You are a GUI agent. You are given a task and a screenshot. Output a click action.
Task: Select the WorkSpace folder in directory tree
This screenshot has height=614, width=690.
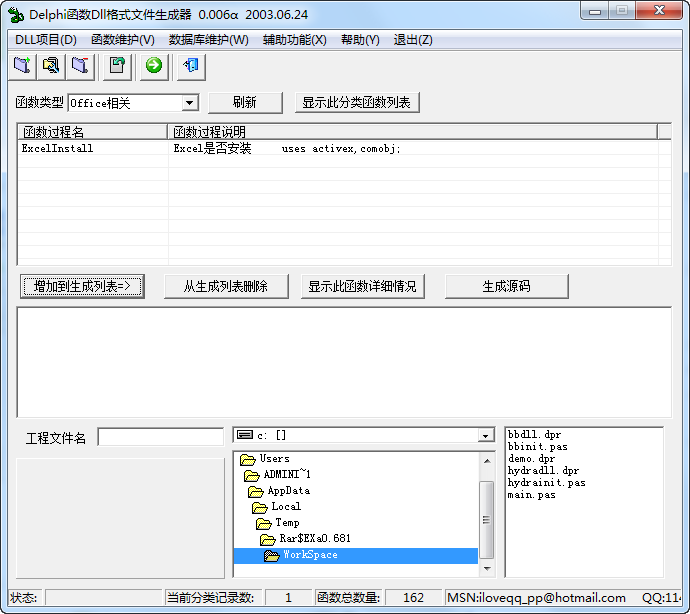pyautogui.click(x=309, y=555)
